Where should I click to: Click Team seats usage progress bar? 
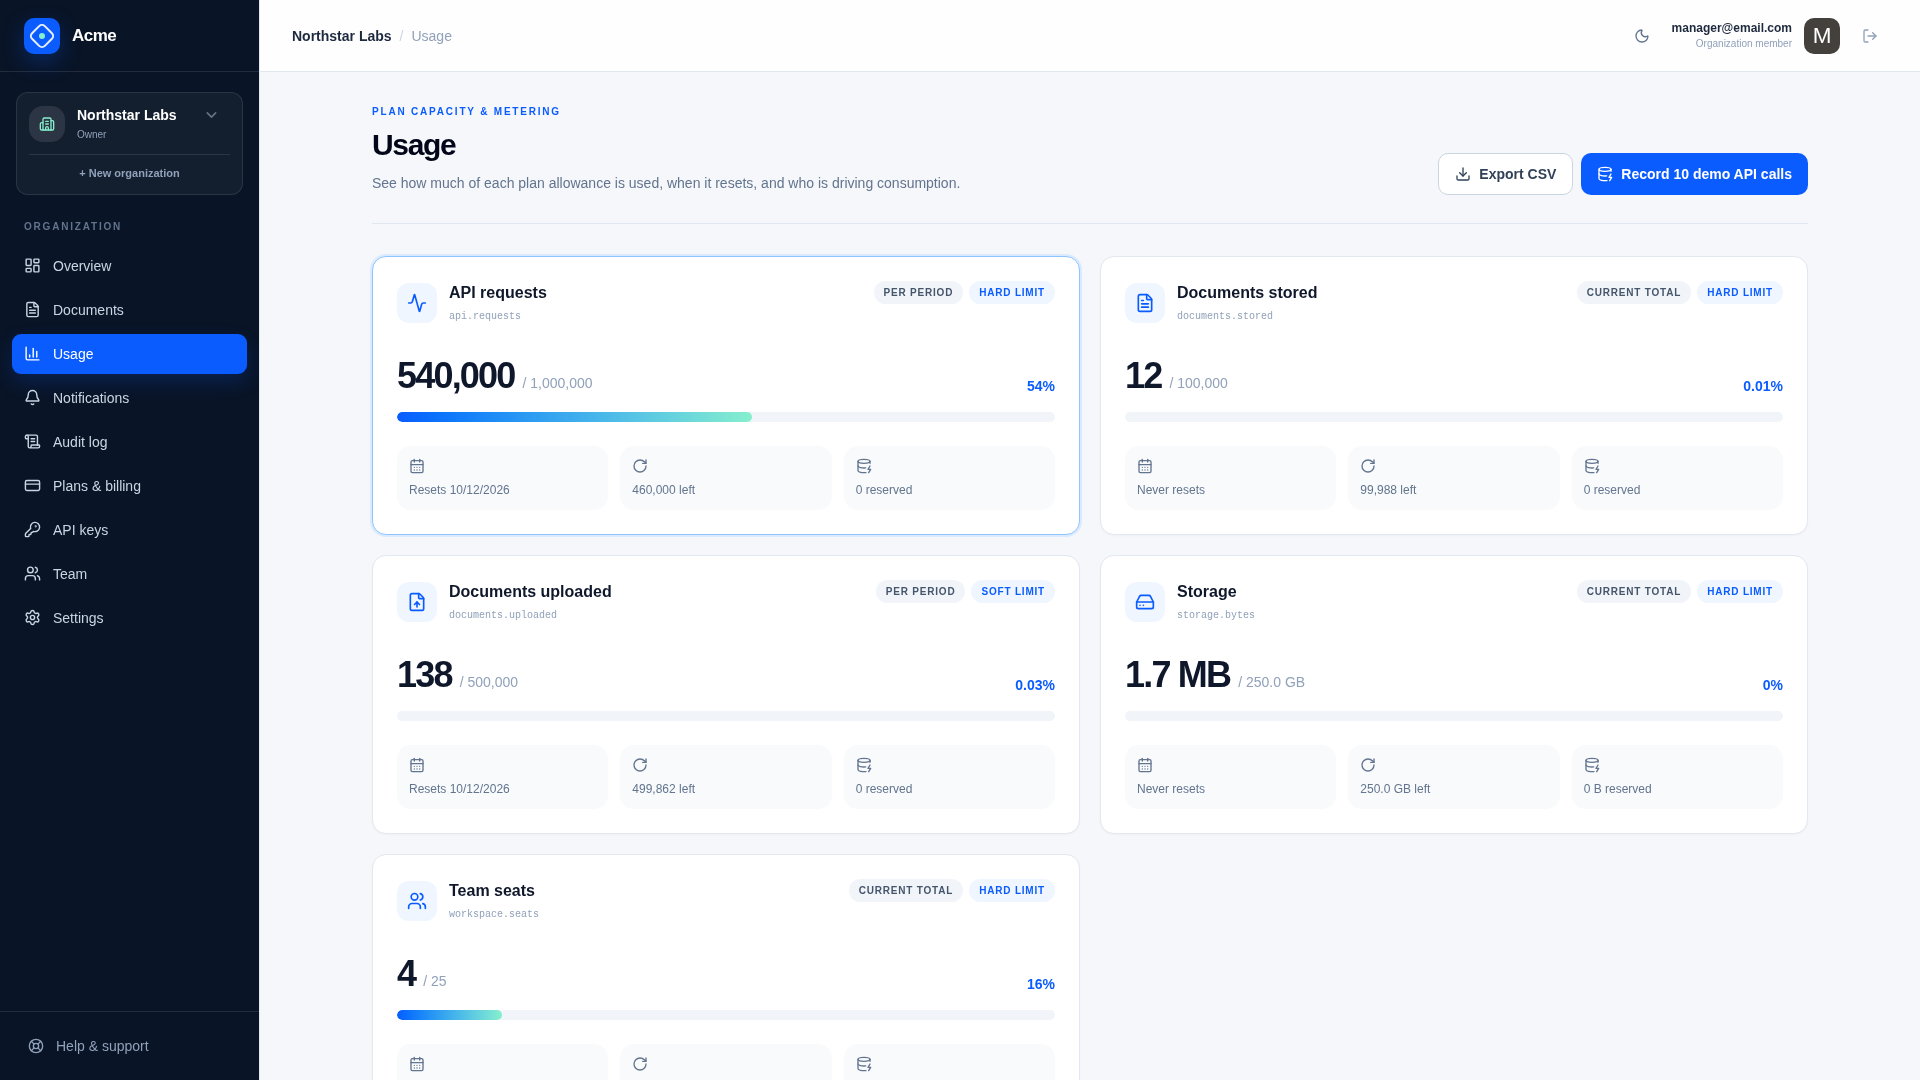726,1015
